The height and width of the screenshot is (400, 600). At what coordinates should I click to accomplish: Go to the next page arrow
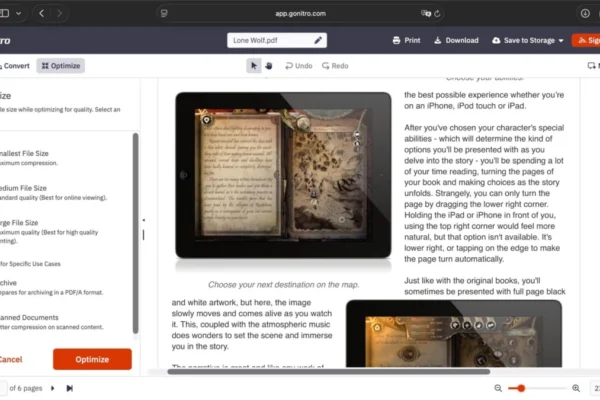[52, 388]
